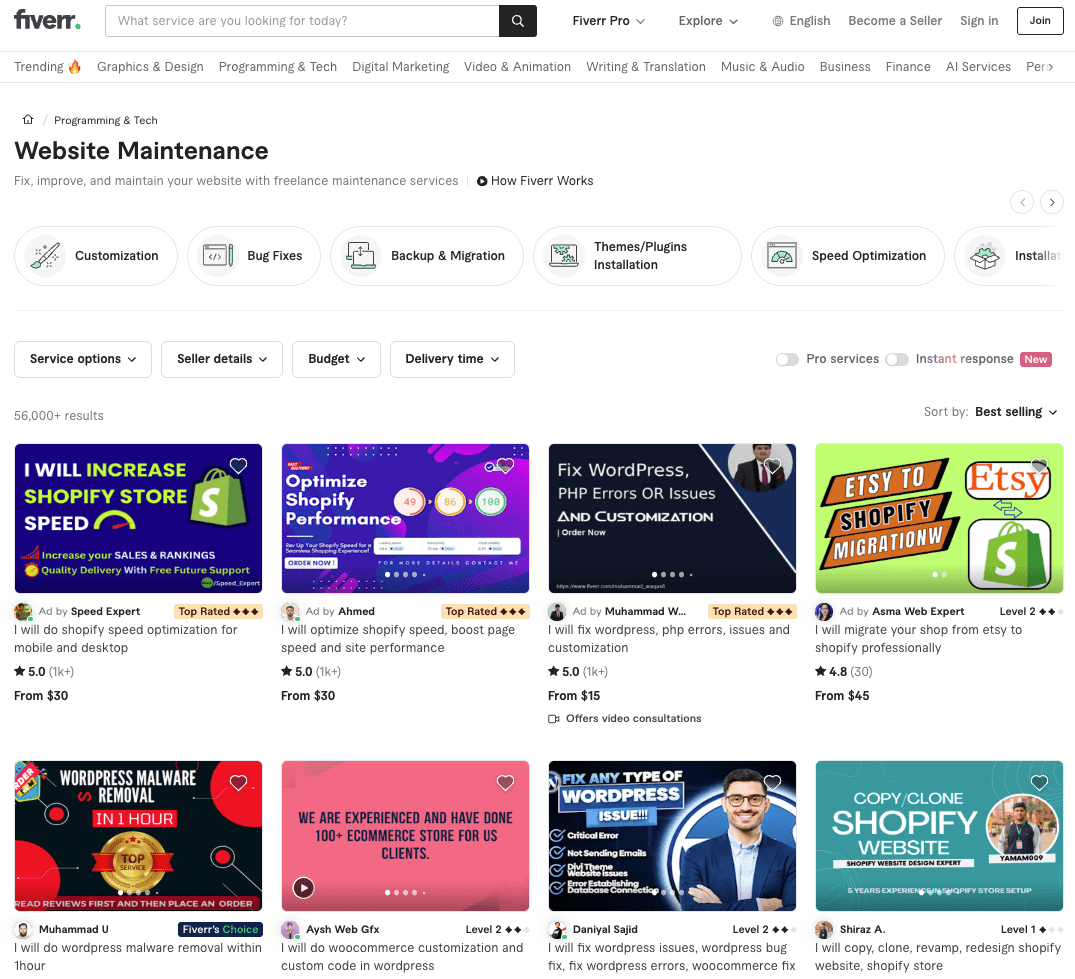Expand the Fiverr Pro menu

[x=609, y=21]
